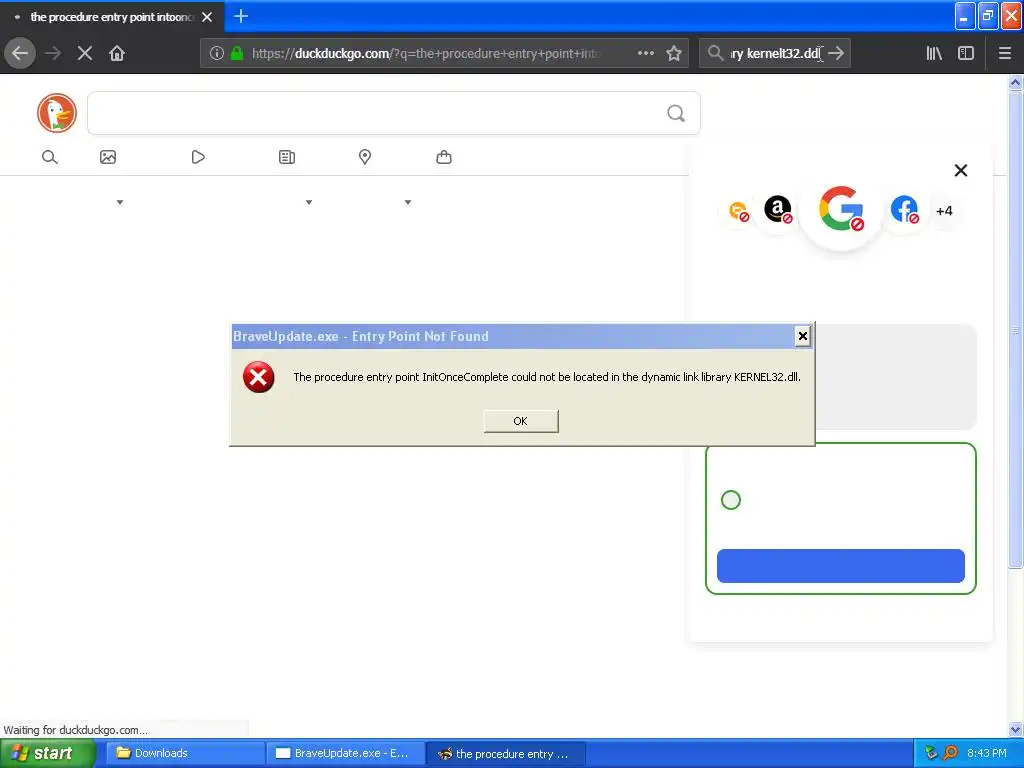Stop loading the page with the X button
The height and width of the screenshot is (768, 1024).
tap(85, 53)
